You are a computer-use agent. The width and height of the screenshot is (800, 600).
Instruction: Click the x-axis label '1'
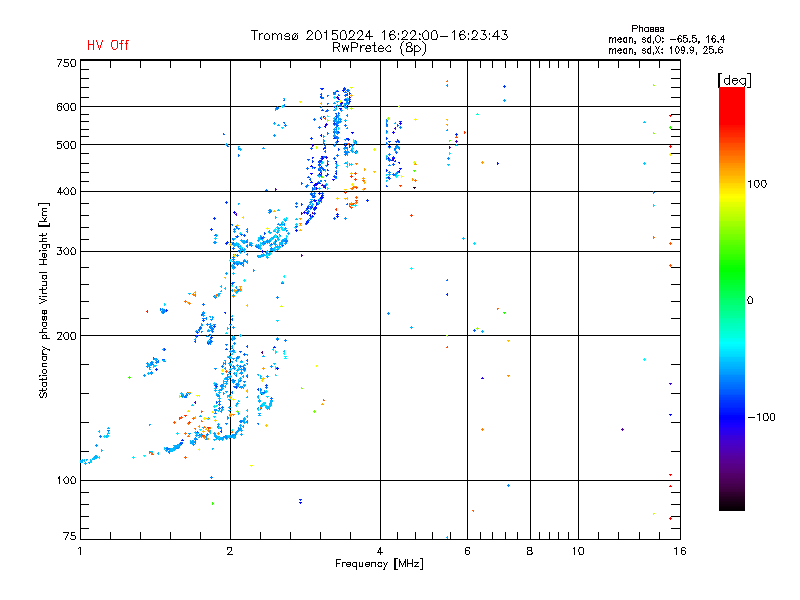coord(80,551)
